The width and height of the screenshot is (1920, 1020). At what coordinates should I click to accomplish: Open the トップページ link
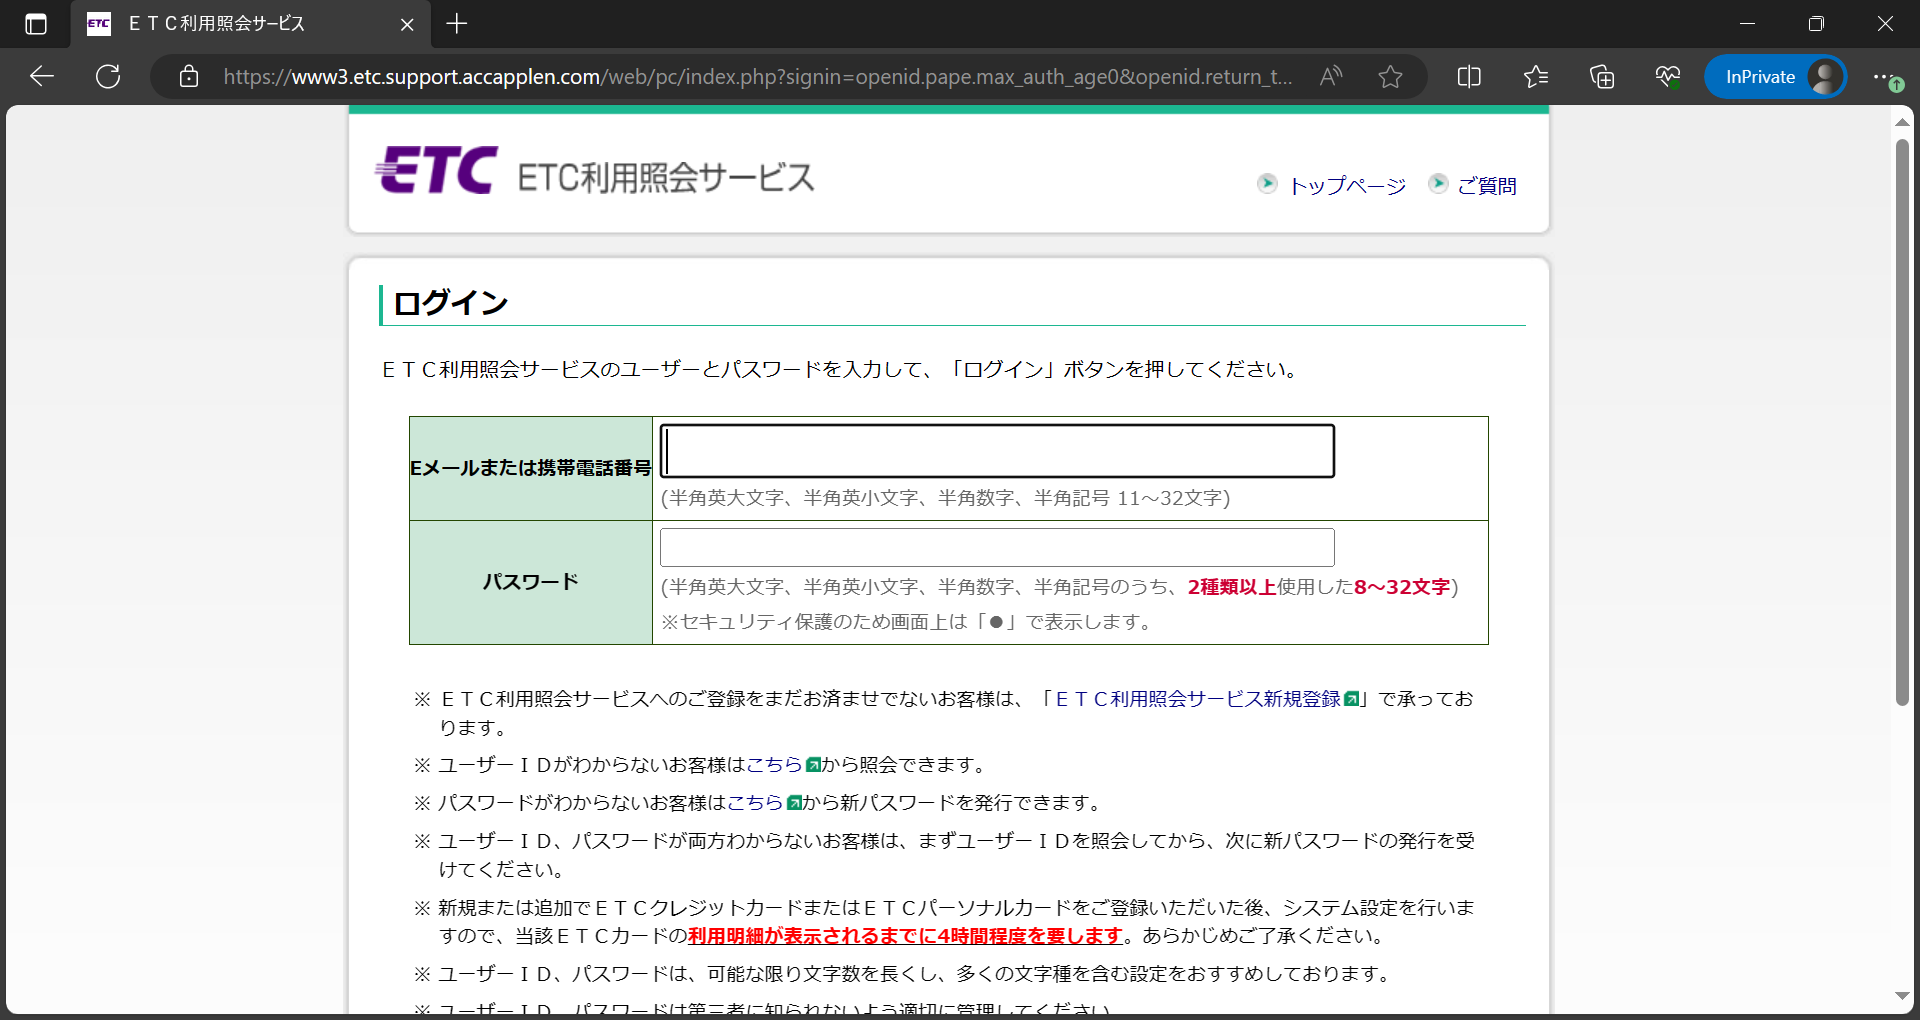pos(1347,186)
